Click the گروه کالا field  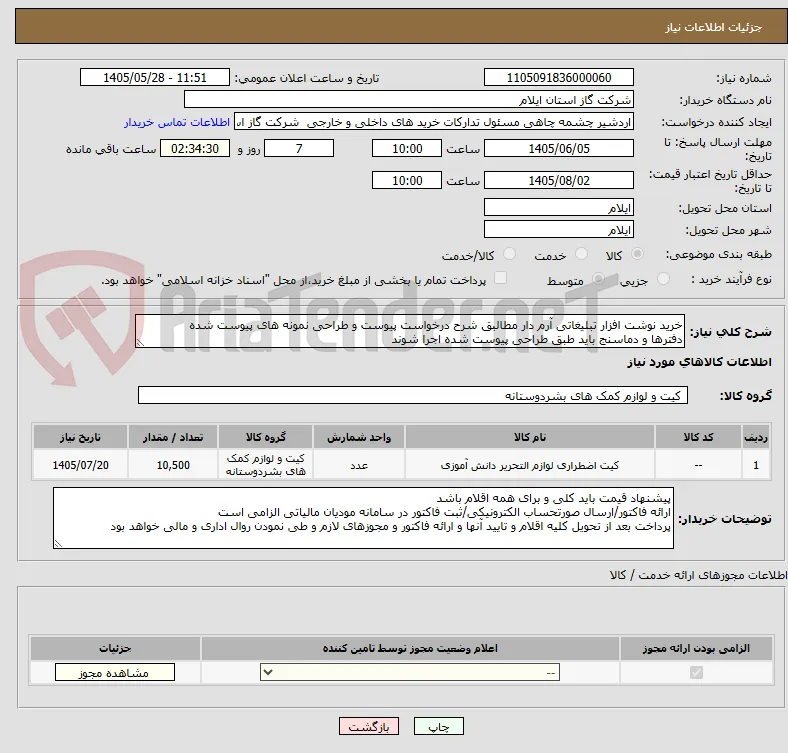pos(413,396)
